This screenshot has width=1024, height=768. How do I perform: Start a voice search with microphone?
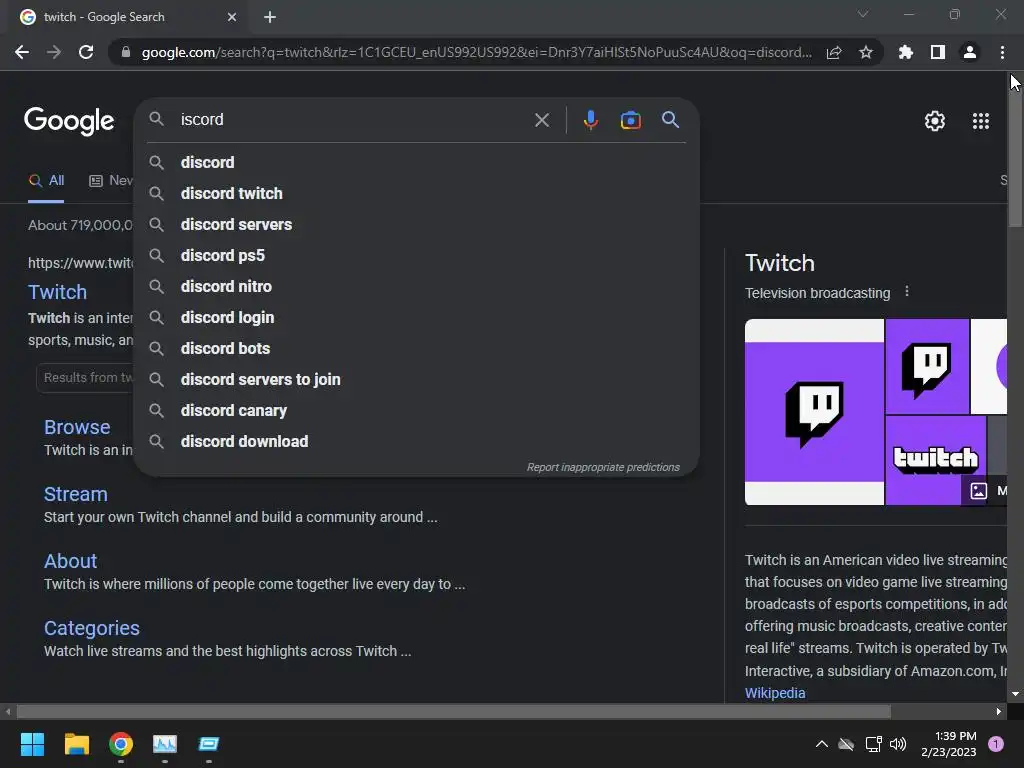click(590, 120)
